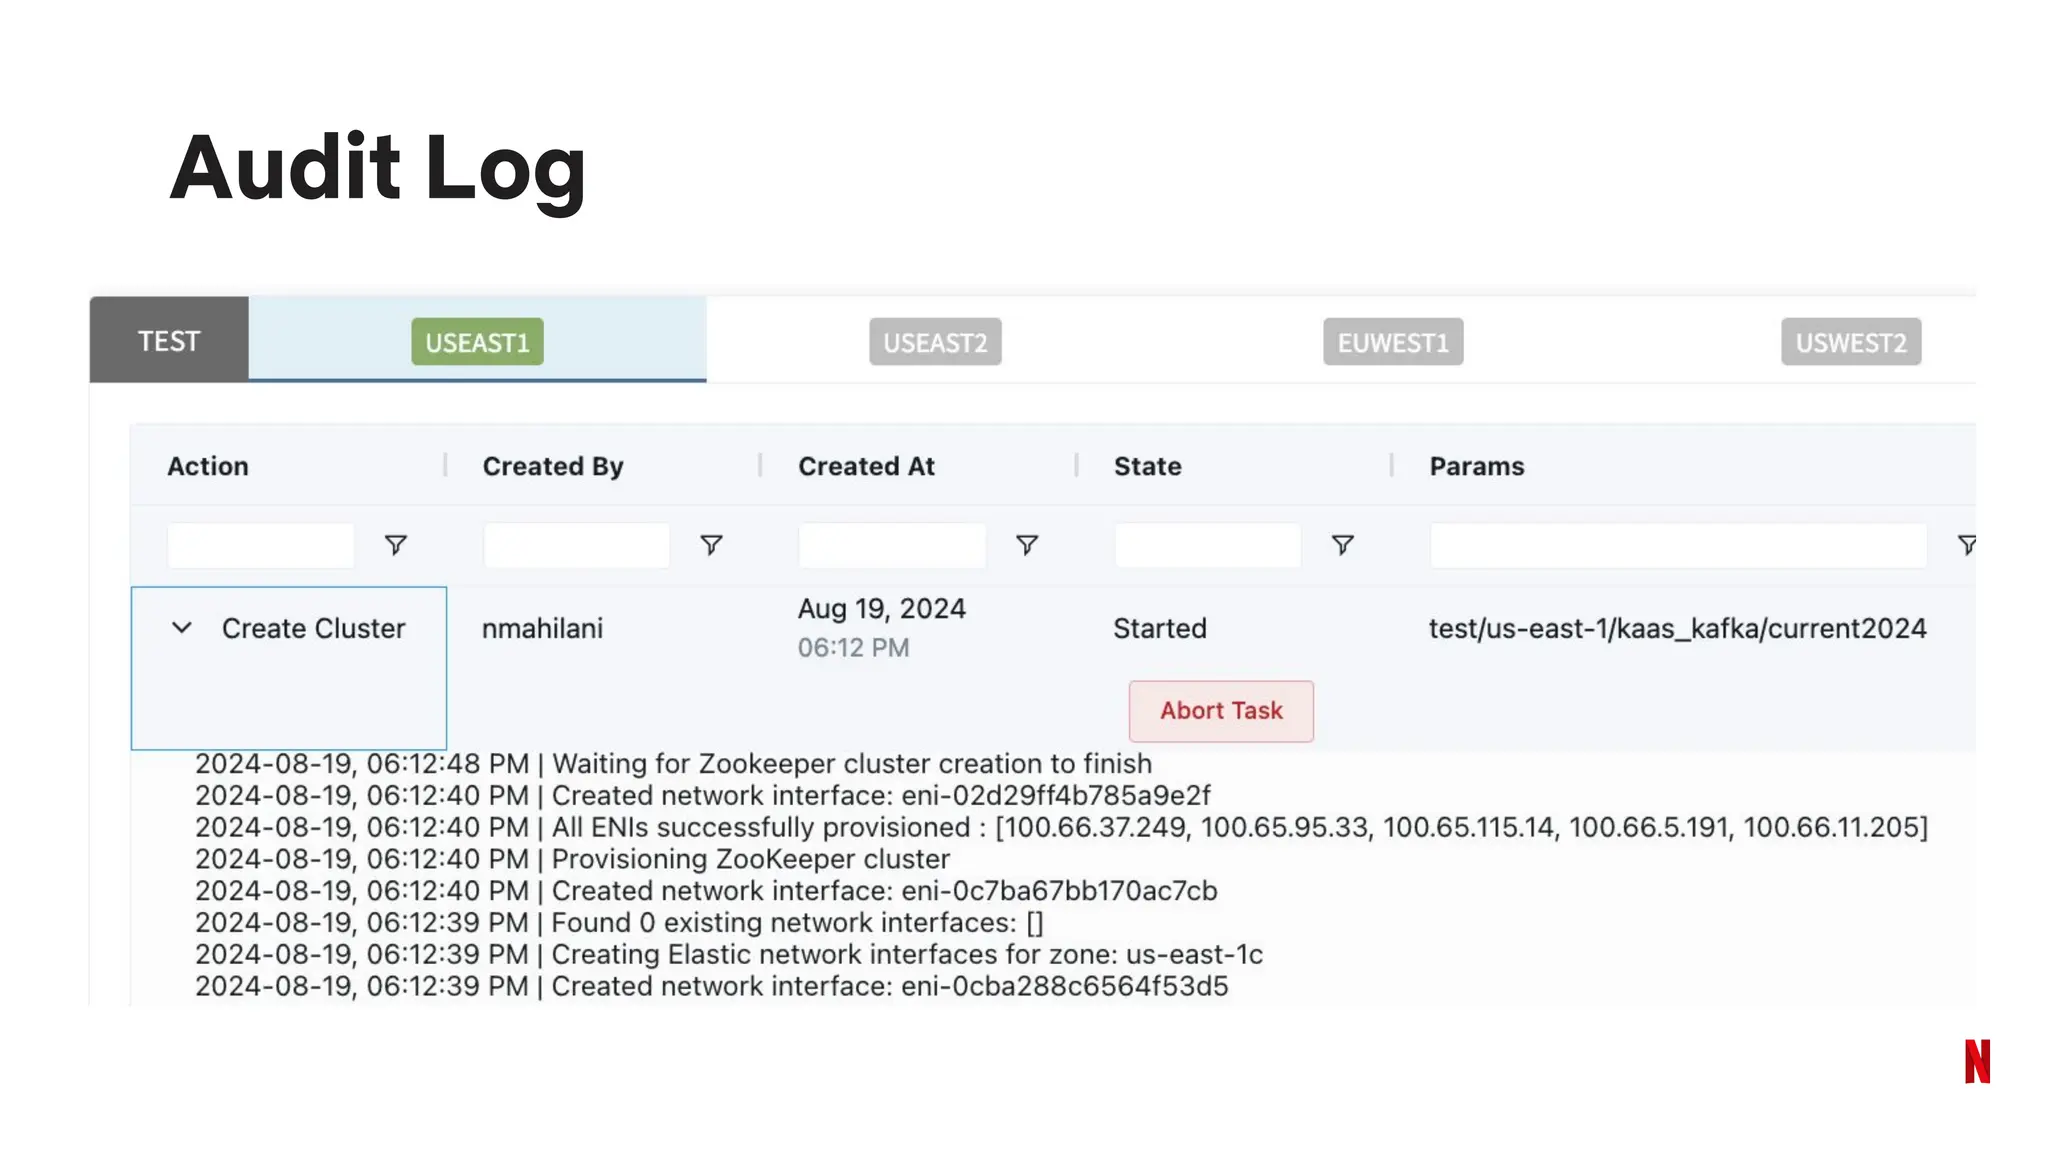Click the nmahilani creator cell
This screenshot has height=1152, width=2048.
tap(542, 628)
